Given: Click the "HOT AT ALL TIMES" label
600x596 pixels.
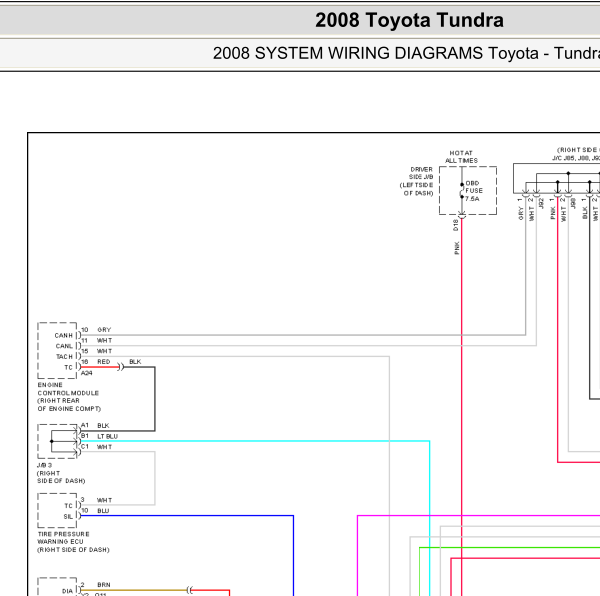Looking at the screenshot, I should (461, 157).
